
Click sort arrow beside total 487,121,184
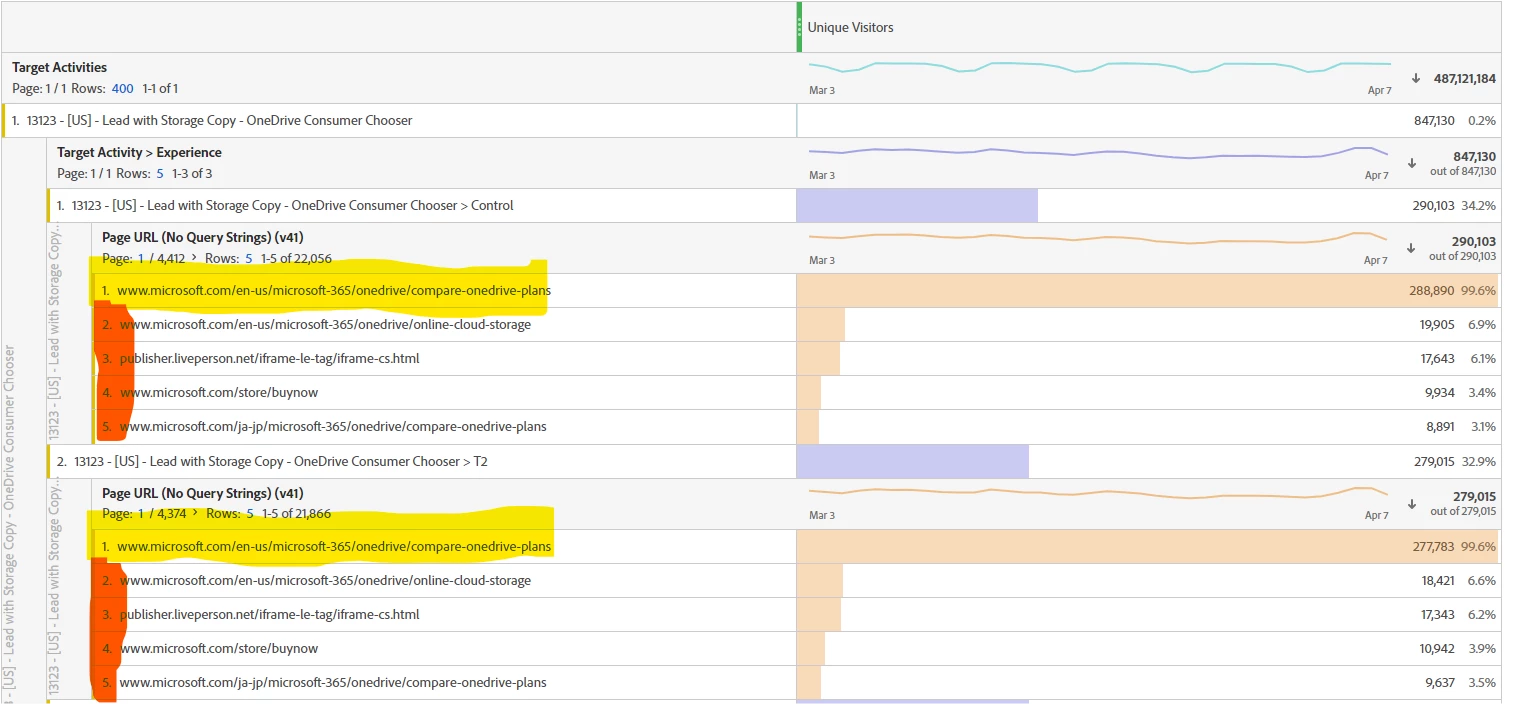pos(1416,78)
